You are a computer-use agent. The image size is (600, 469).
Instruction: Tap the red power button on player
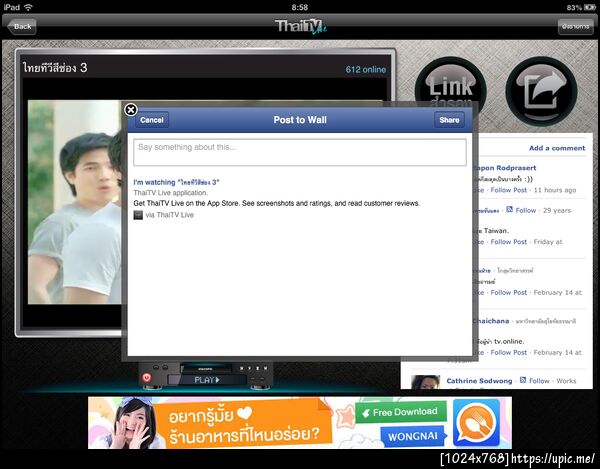click(x=147, y=378)
